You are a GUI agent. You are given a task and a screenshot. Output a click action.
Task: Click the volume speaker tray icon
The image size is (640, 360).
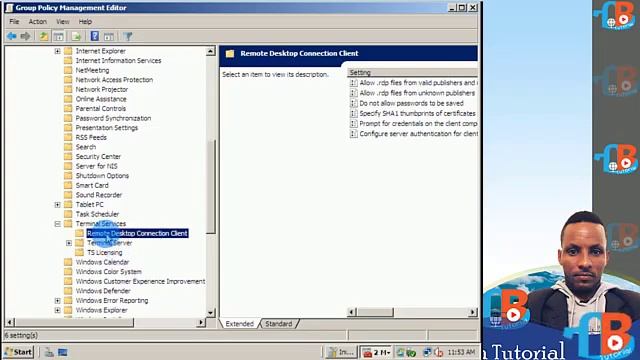pos(439,352)
